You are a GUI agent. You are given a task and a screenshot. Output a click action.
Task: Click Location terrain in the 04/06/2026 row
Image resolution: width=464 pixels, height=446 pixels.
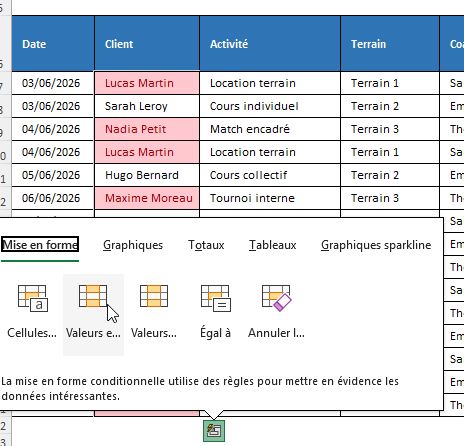[270, 152]
